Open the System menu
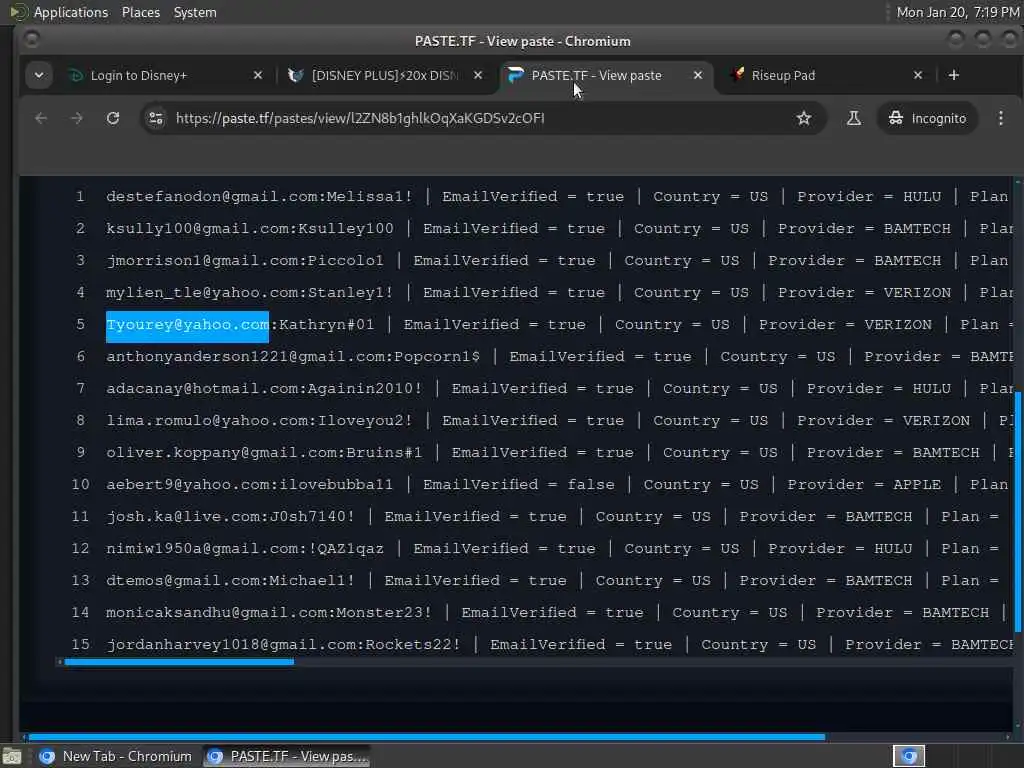Viewport: 1024px width, 768px height. pos(195,12)
